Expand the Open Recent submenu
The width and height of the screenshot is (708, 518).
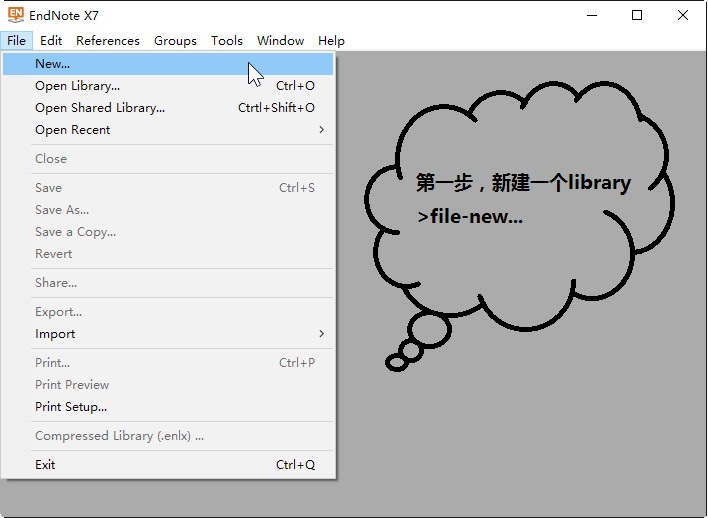[168, 130]
